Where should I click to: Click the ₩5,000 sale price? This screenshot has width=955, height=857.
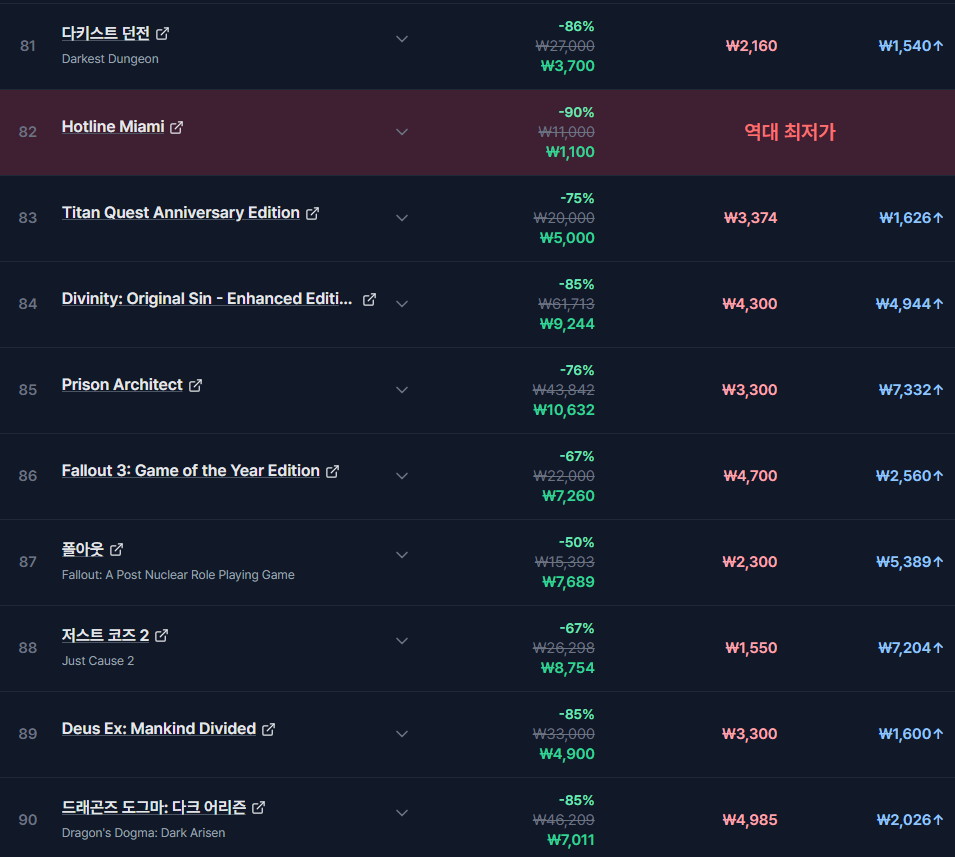(567, 238)
